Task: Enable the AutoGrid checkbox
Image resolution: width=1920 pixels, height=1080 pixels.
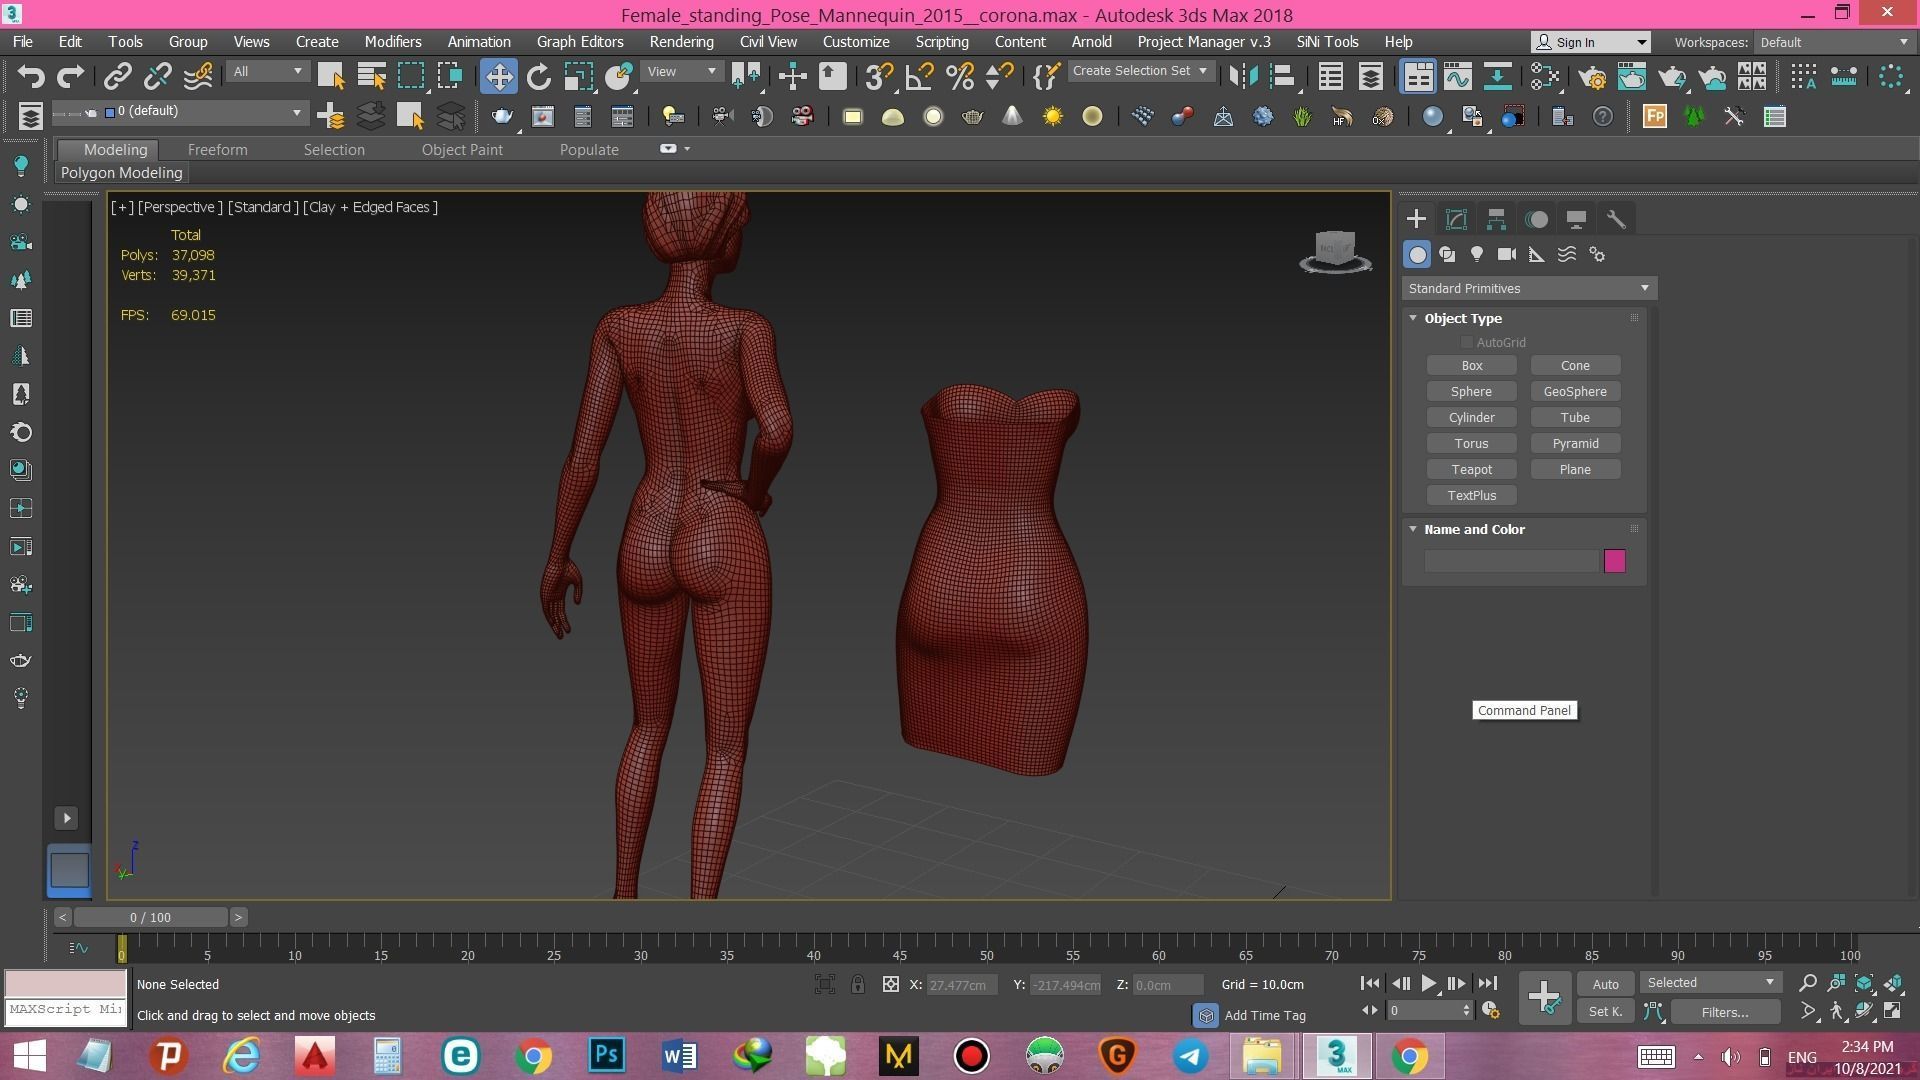Action: click(1467, 342)
